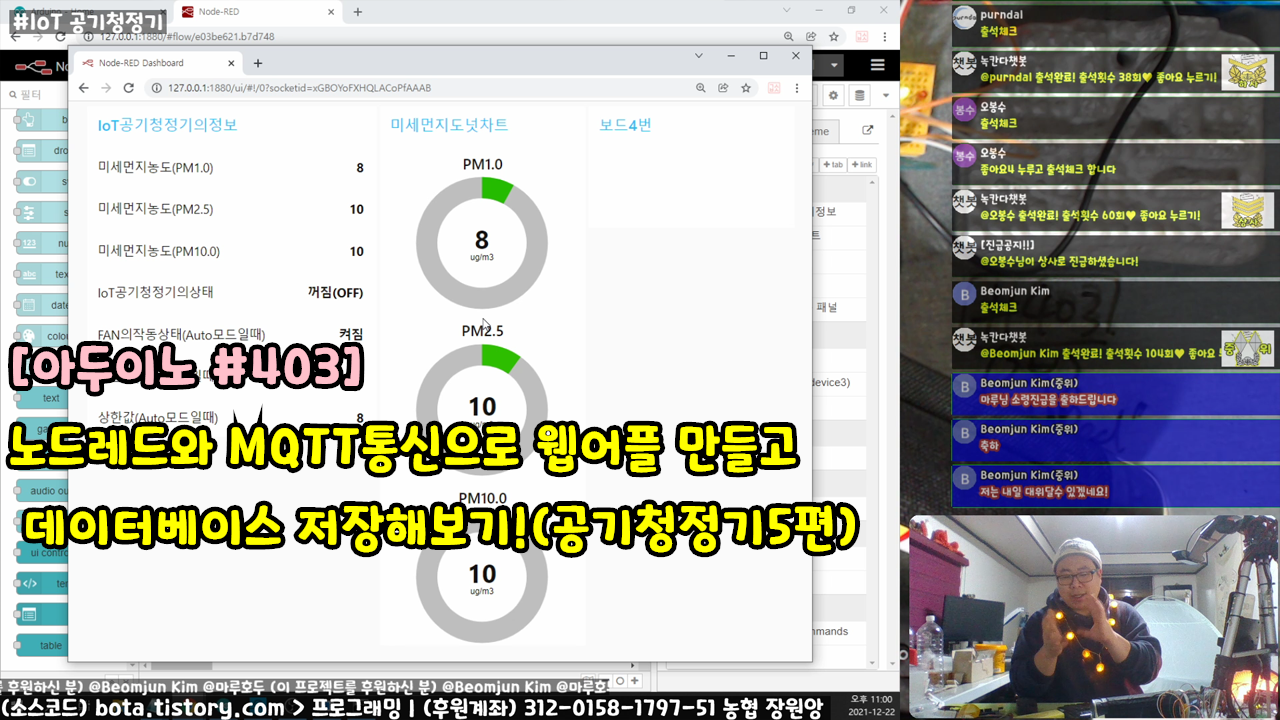Open the back window browser three-dot menu
This screenshot has width=1280, height=720.
884,36
